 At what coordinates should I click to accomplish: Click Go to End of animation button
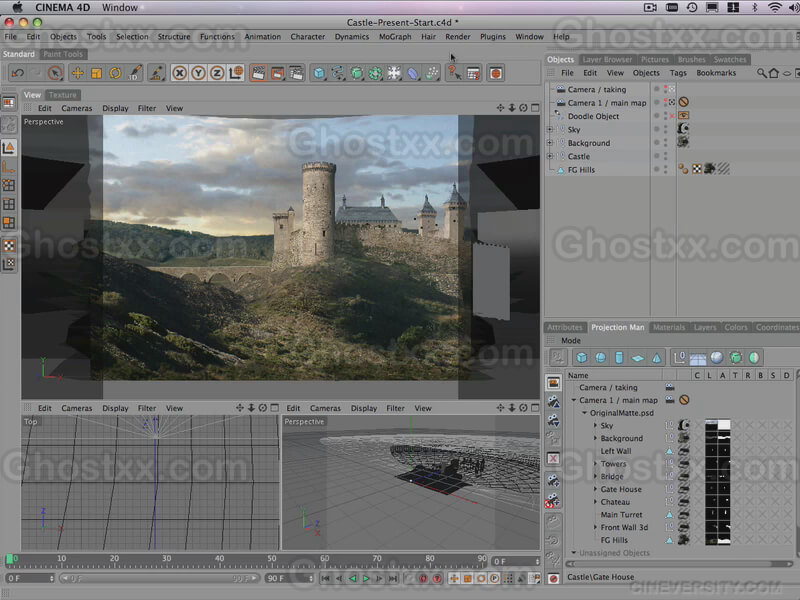point(393,579)
